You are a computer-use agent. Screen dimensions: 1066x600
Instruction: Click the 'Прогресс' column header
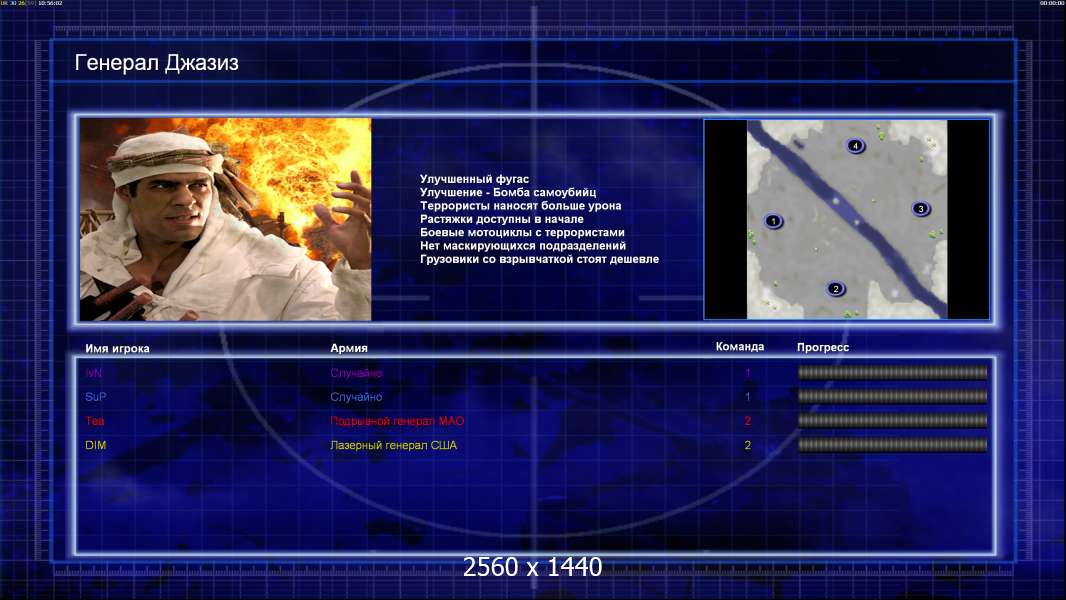point(823,347)
